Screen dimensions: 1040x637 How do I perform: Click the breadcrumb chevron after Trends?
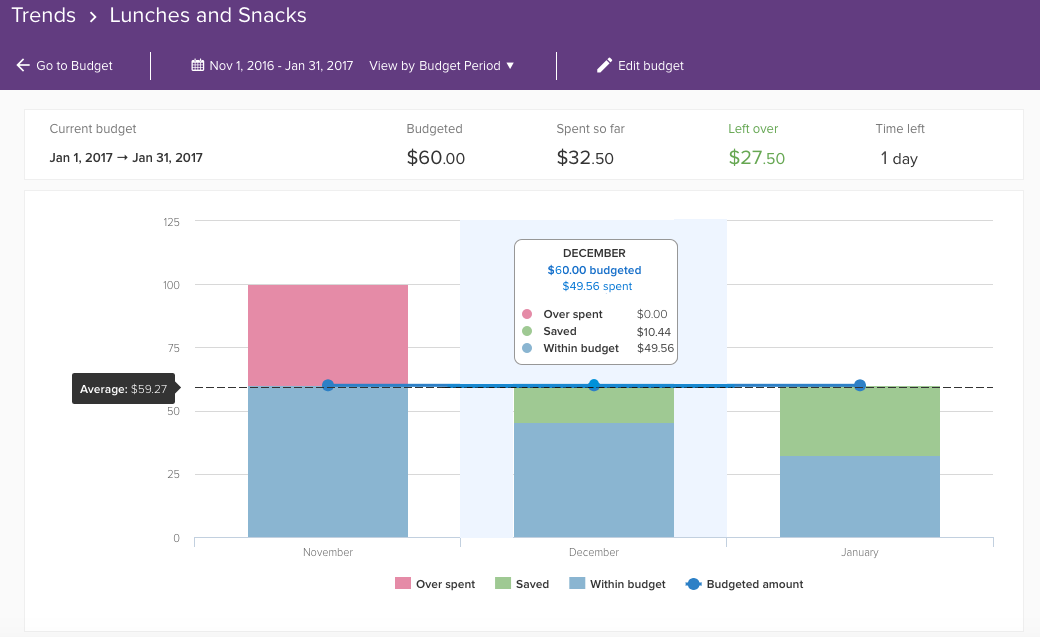[x=93, y=17]
